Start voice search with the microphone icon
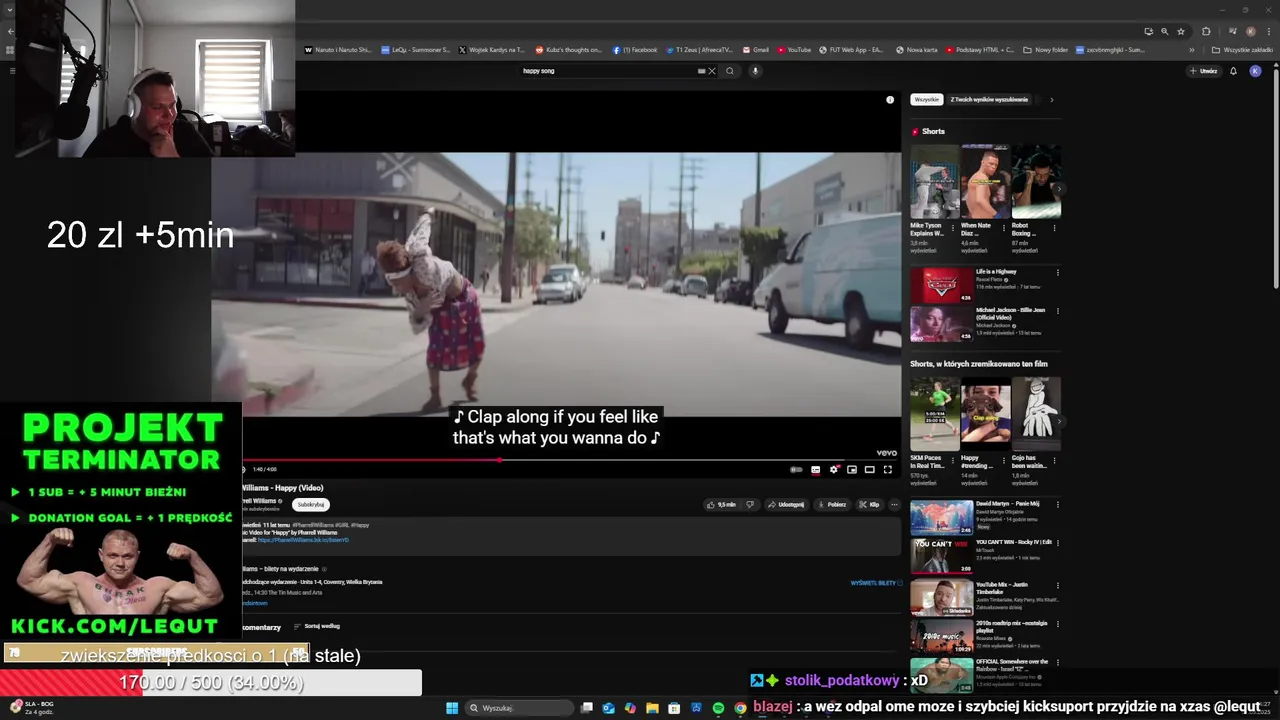This screenshot has height=720, width=1280. click(755, 71)
